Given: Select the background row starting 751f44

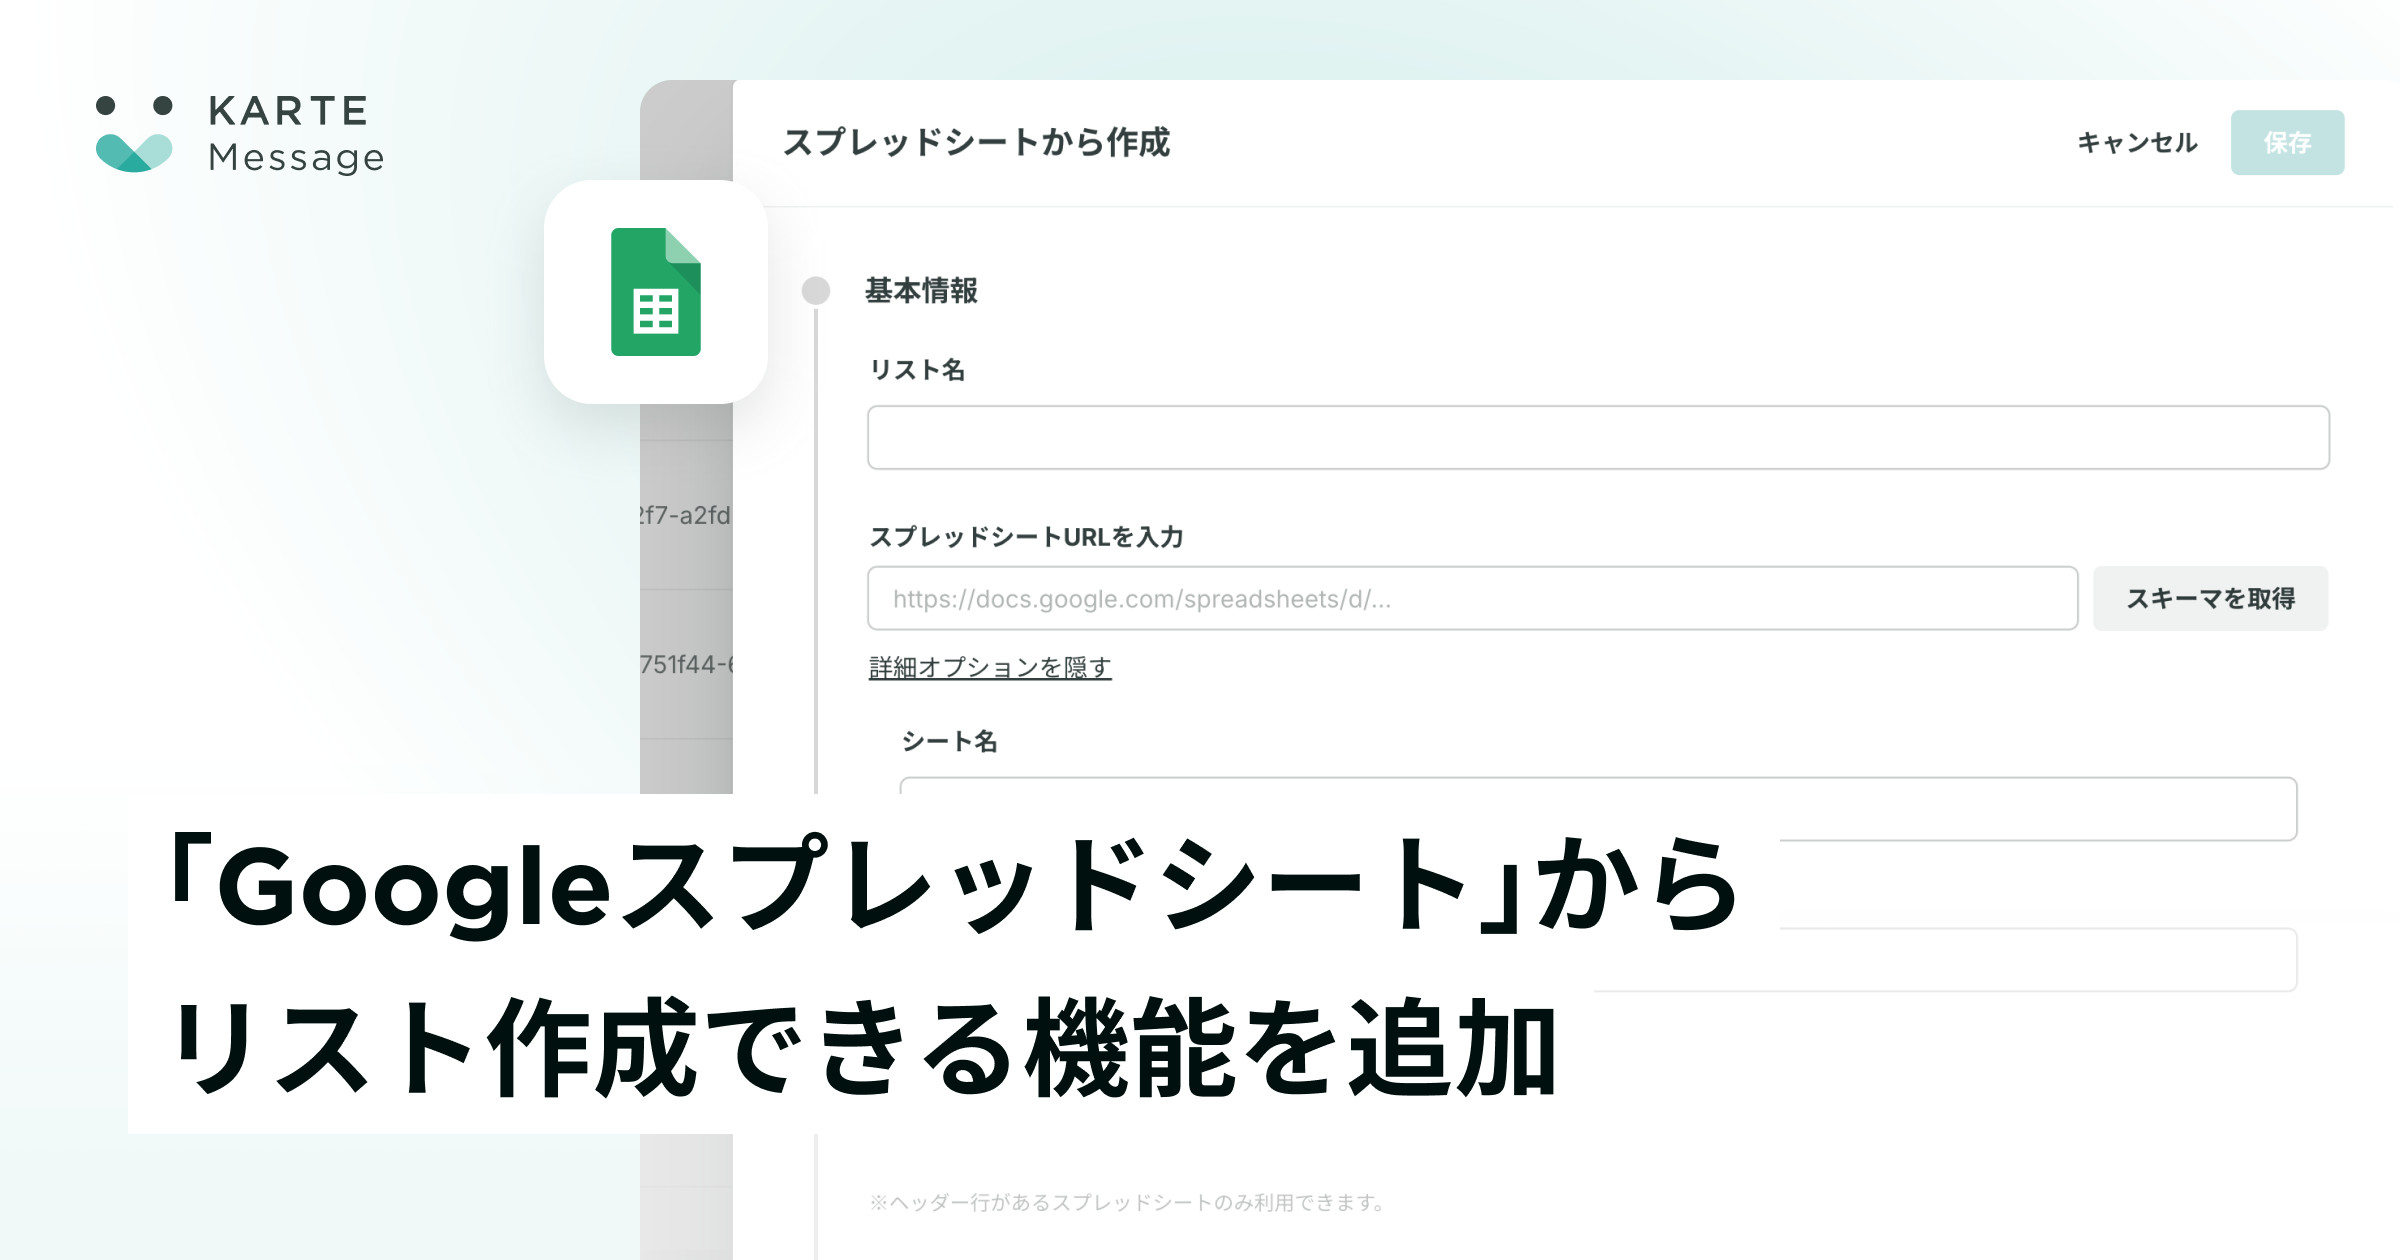Looking at the screenshot, I should click(x=686, y=665).
